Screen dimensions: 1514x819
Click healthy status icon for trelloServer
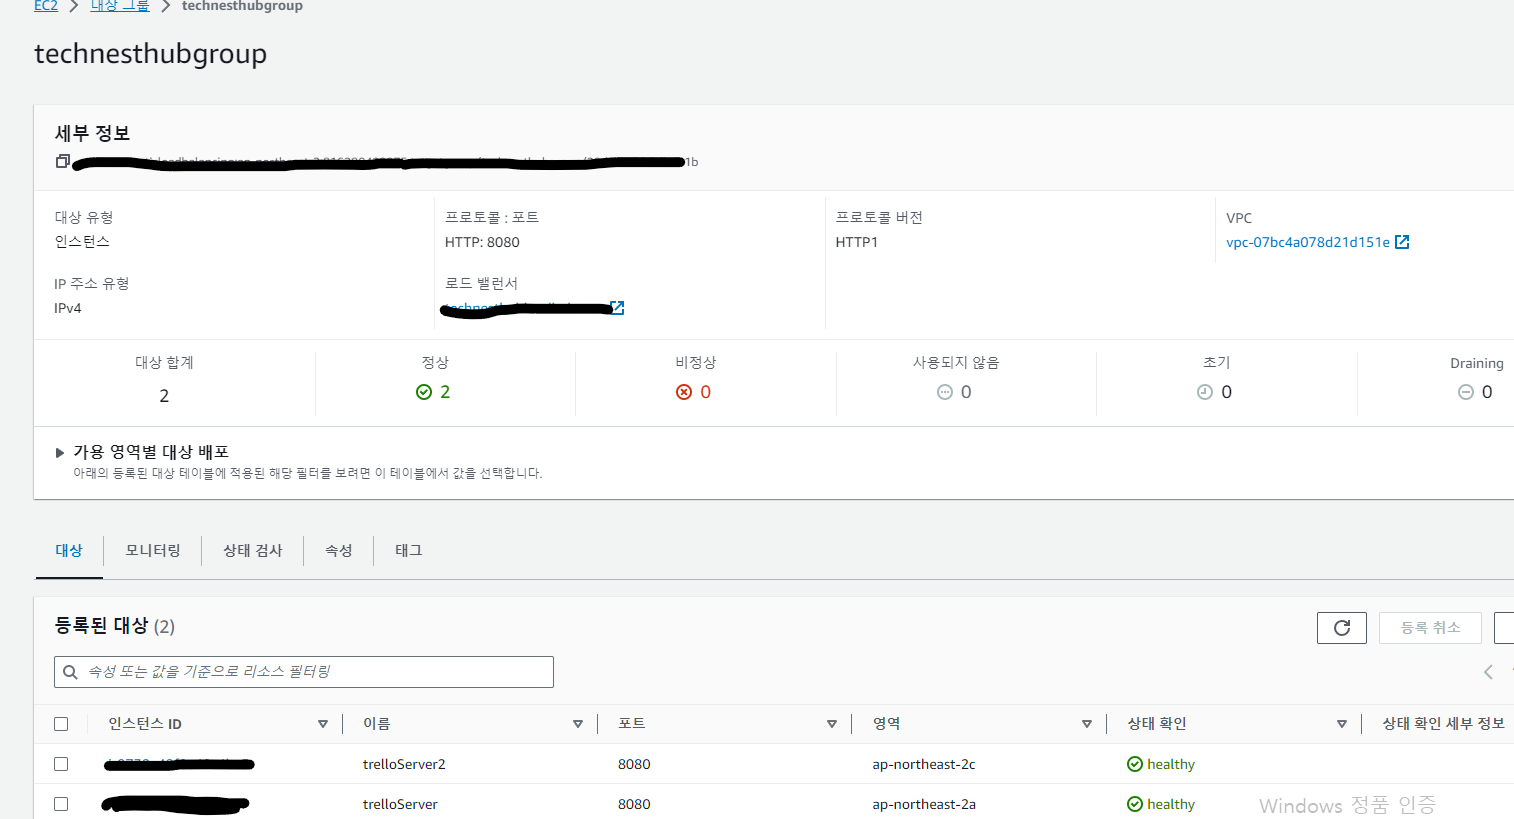point(1135,804)
